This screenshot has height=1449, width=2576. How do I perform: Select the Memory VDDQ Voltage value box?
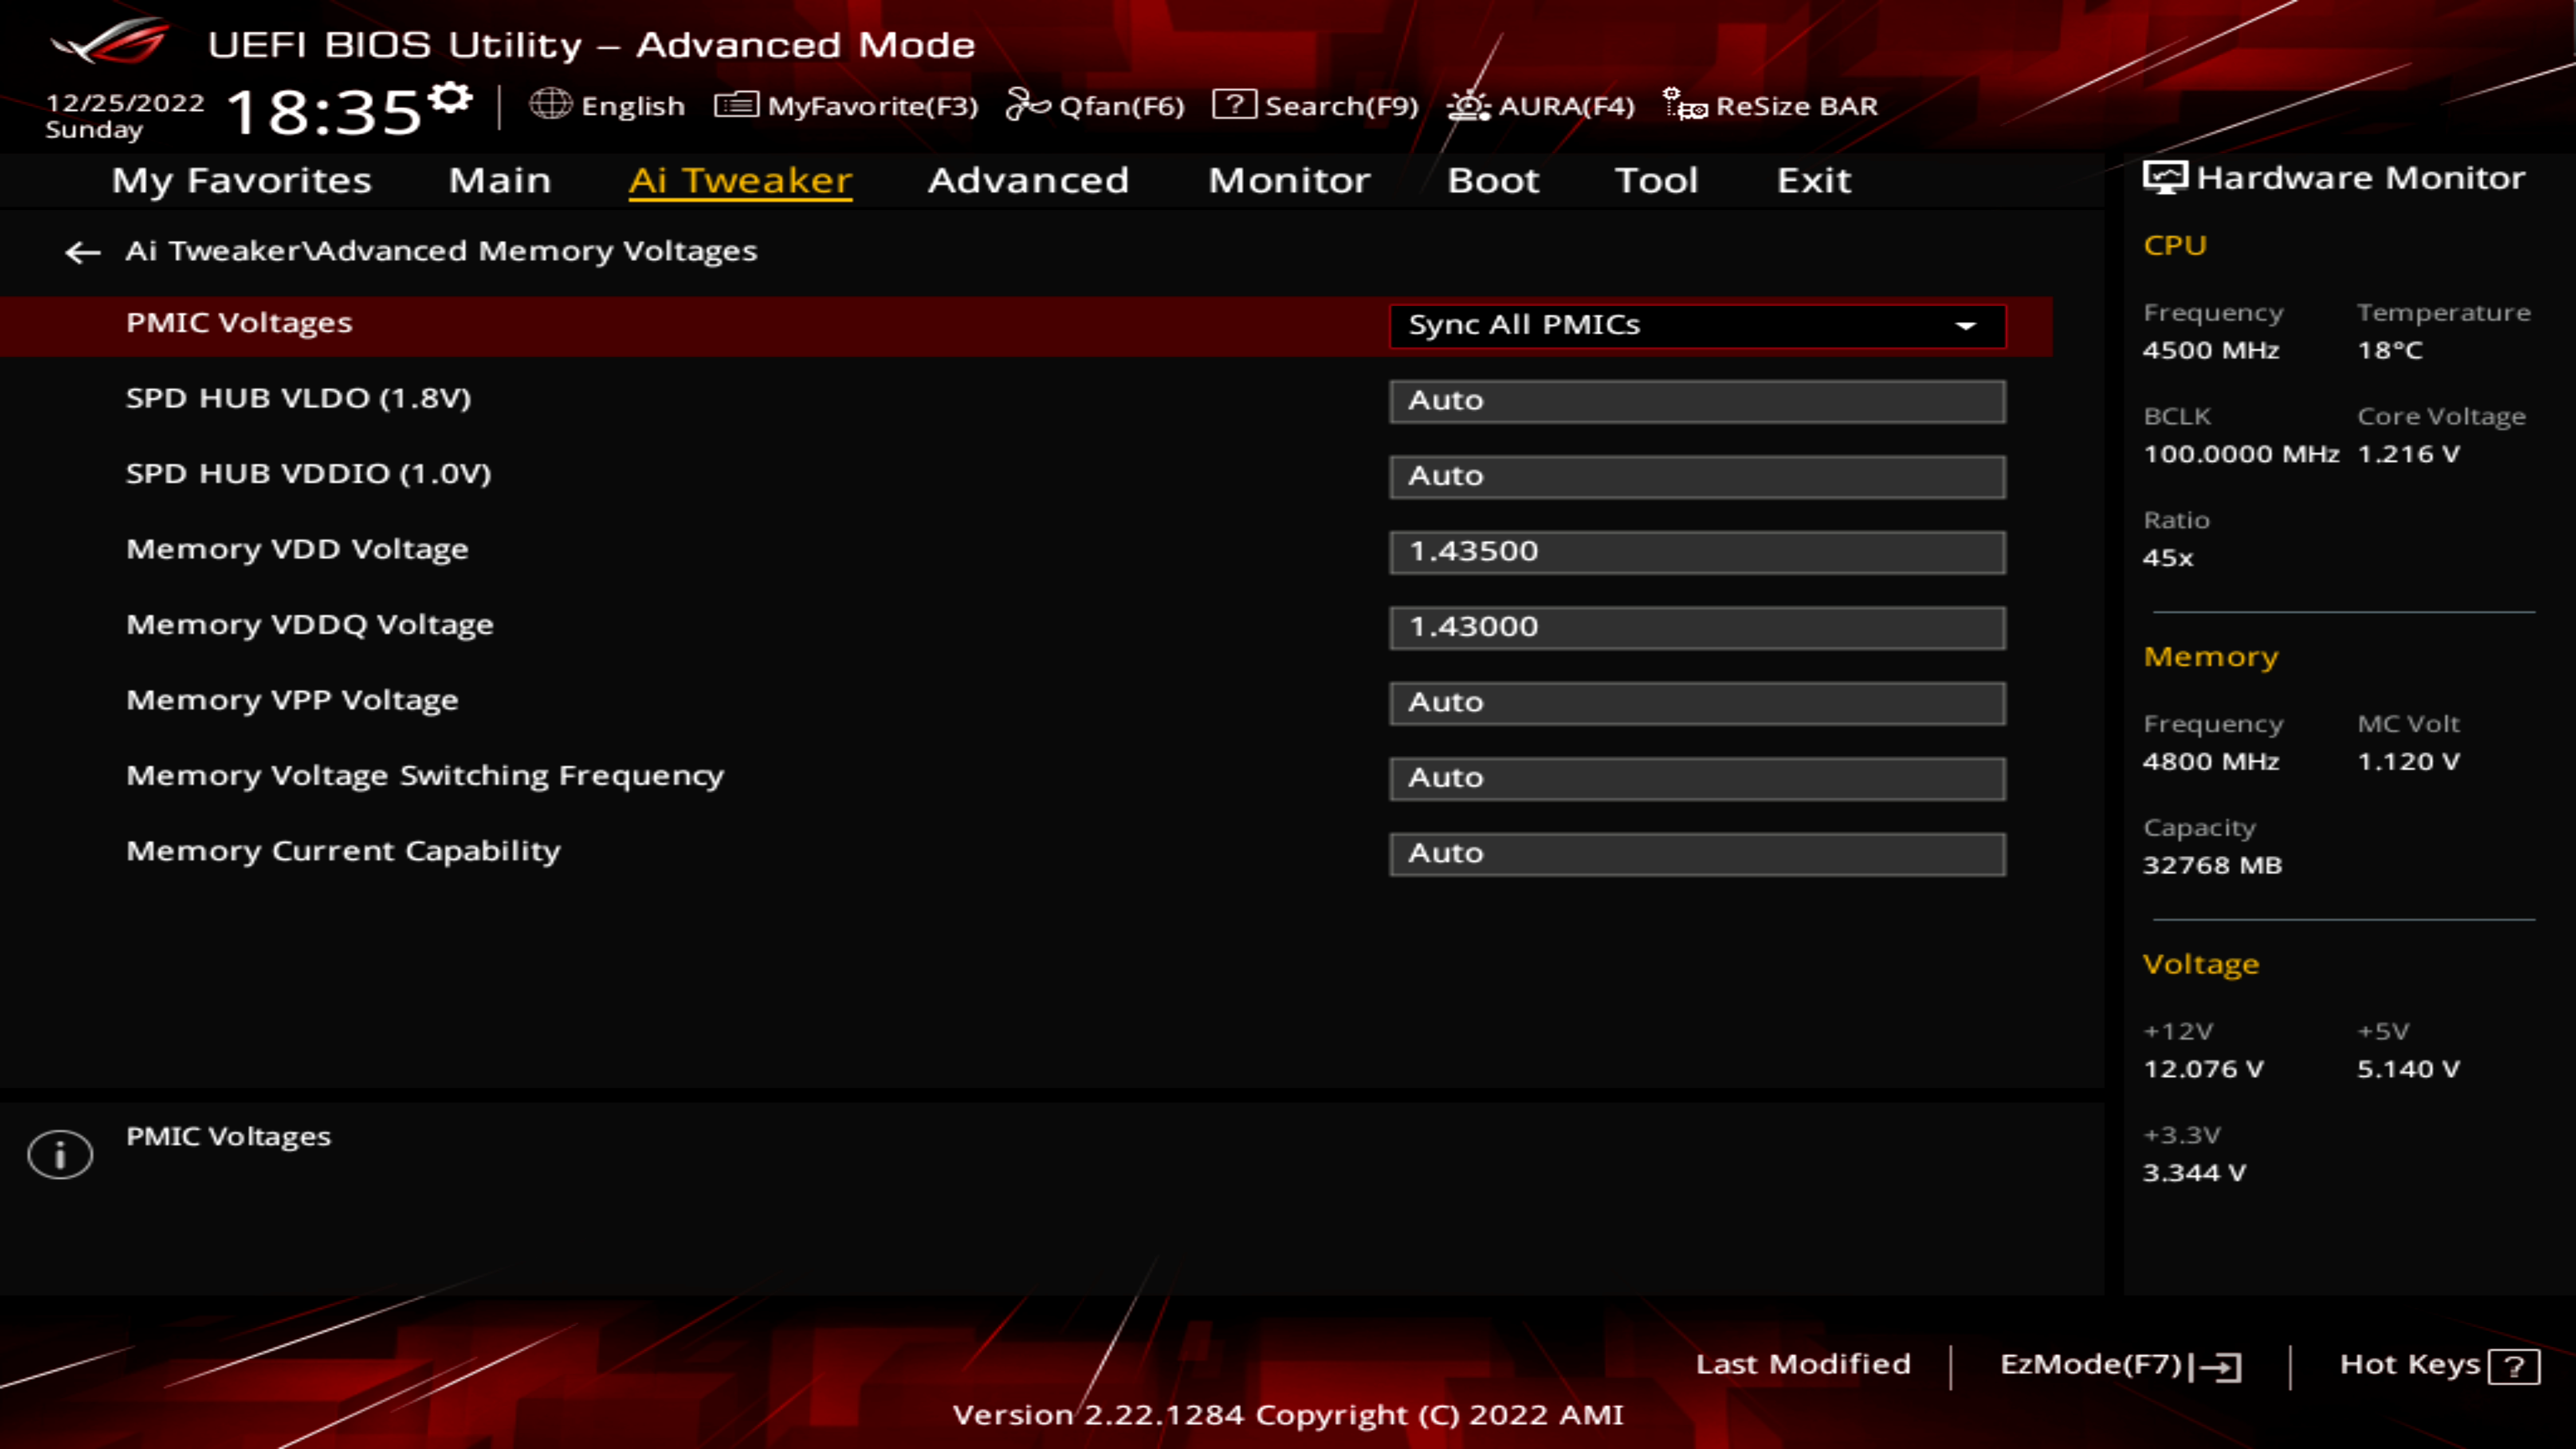pyautogui.click(x=1696, y=627)
